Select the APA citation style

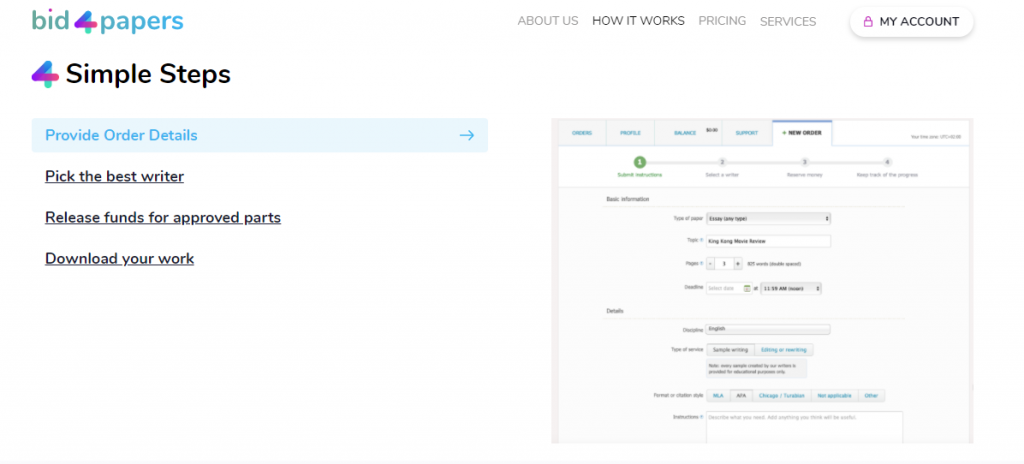pos(741,396)
